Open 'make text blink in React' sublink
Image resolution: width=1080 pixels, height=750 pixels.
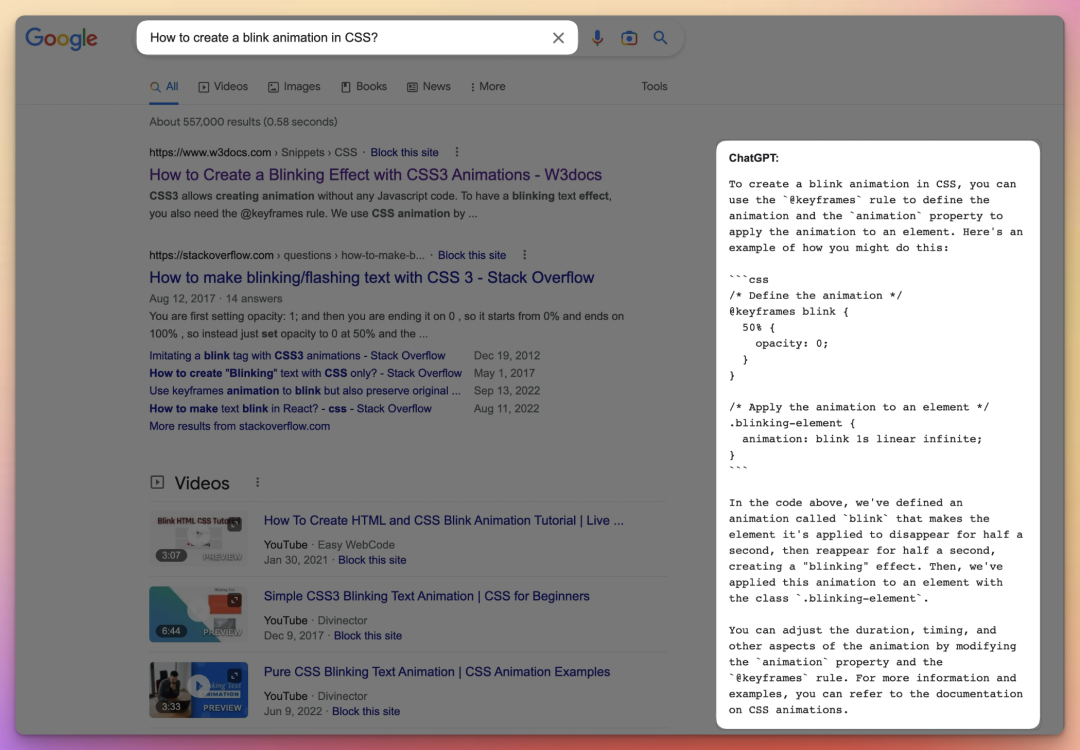(x=291, y=408)
